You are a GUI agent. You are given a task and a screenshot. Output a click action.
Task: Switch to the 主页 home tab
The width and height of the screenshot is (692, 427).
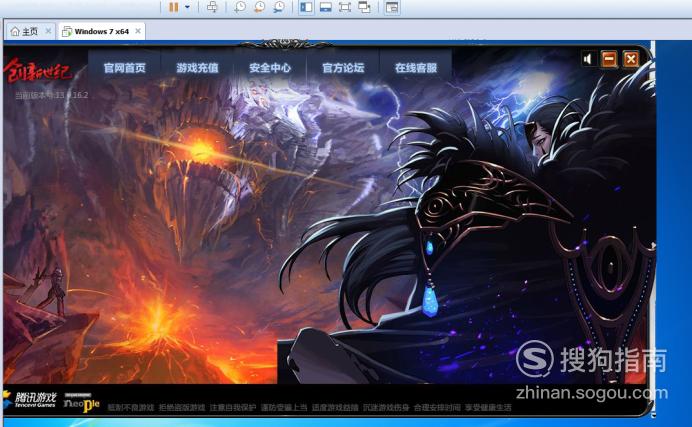pos(25,31)
